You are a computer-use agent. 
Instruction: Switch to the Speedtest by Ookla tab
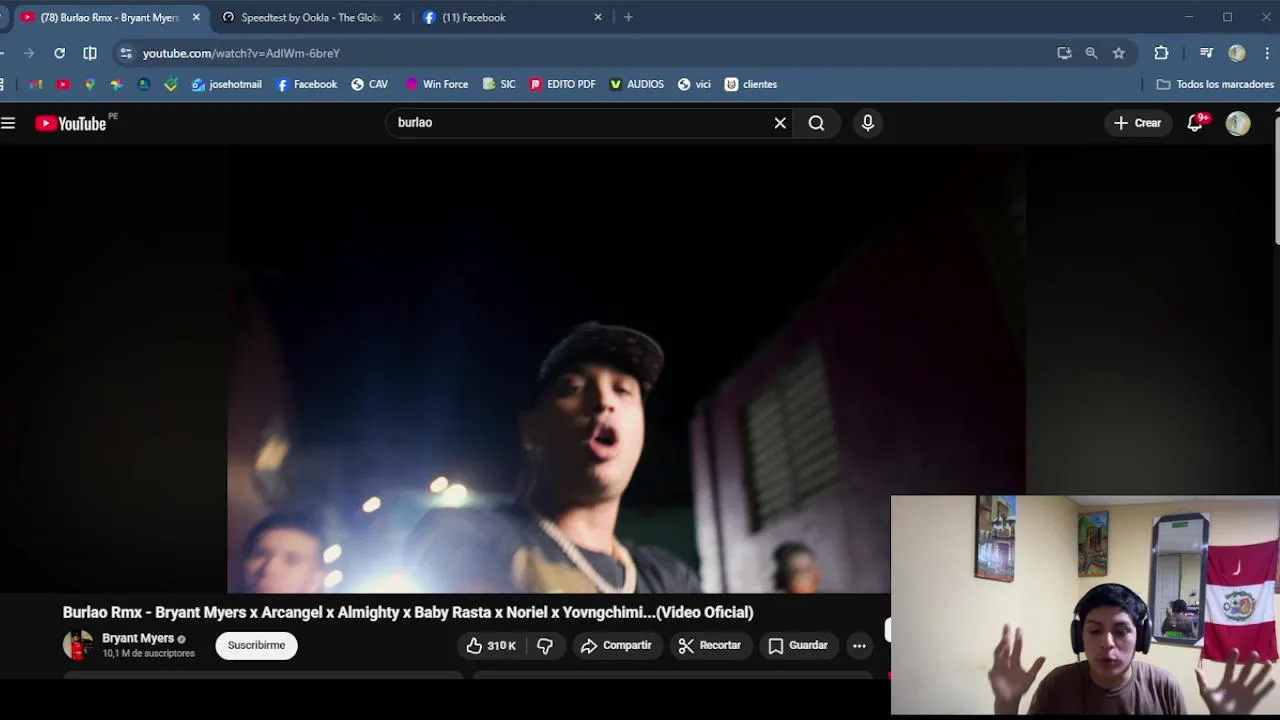[x=310, y=17]
